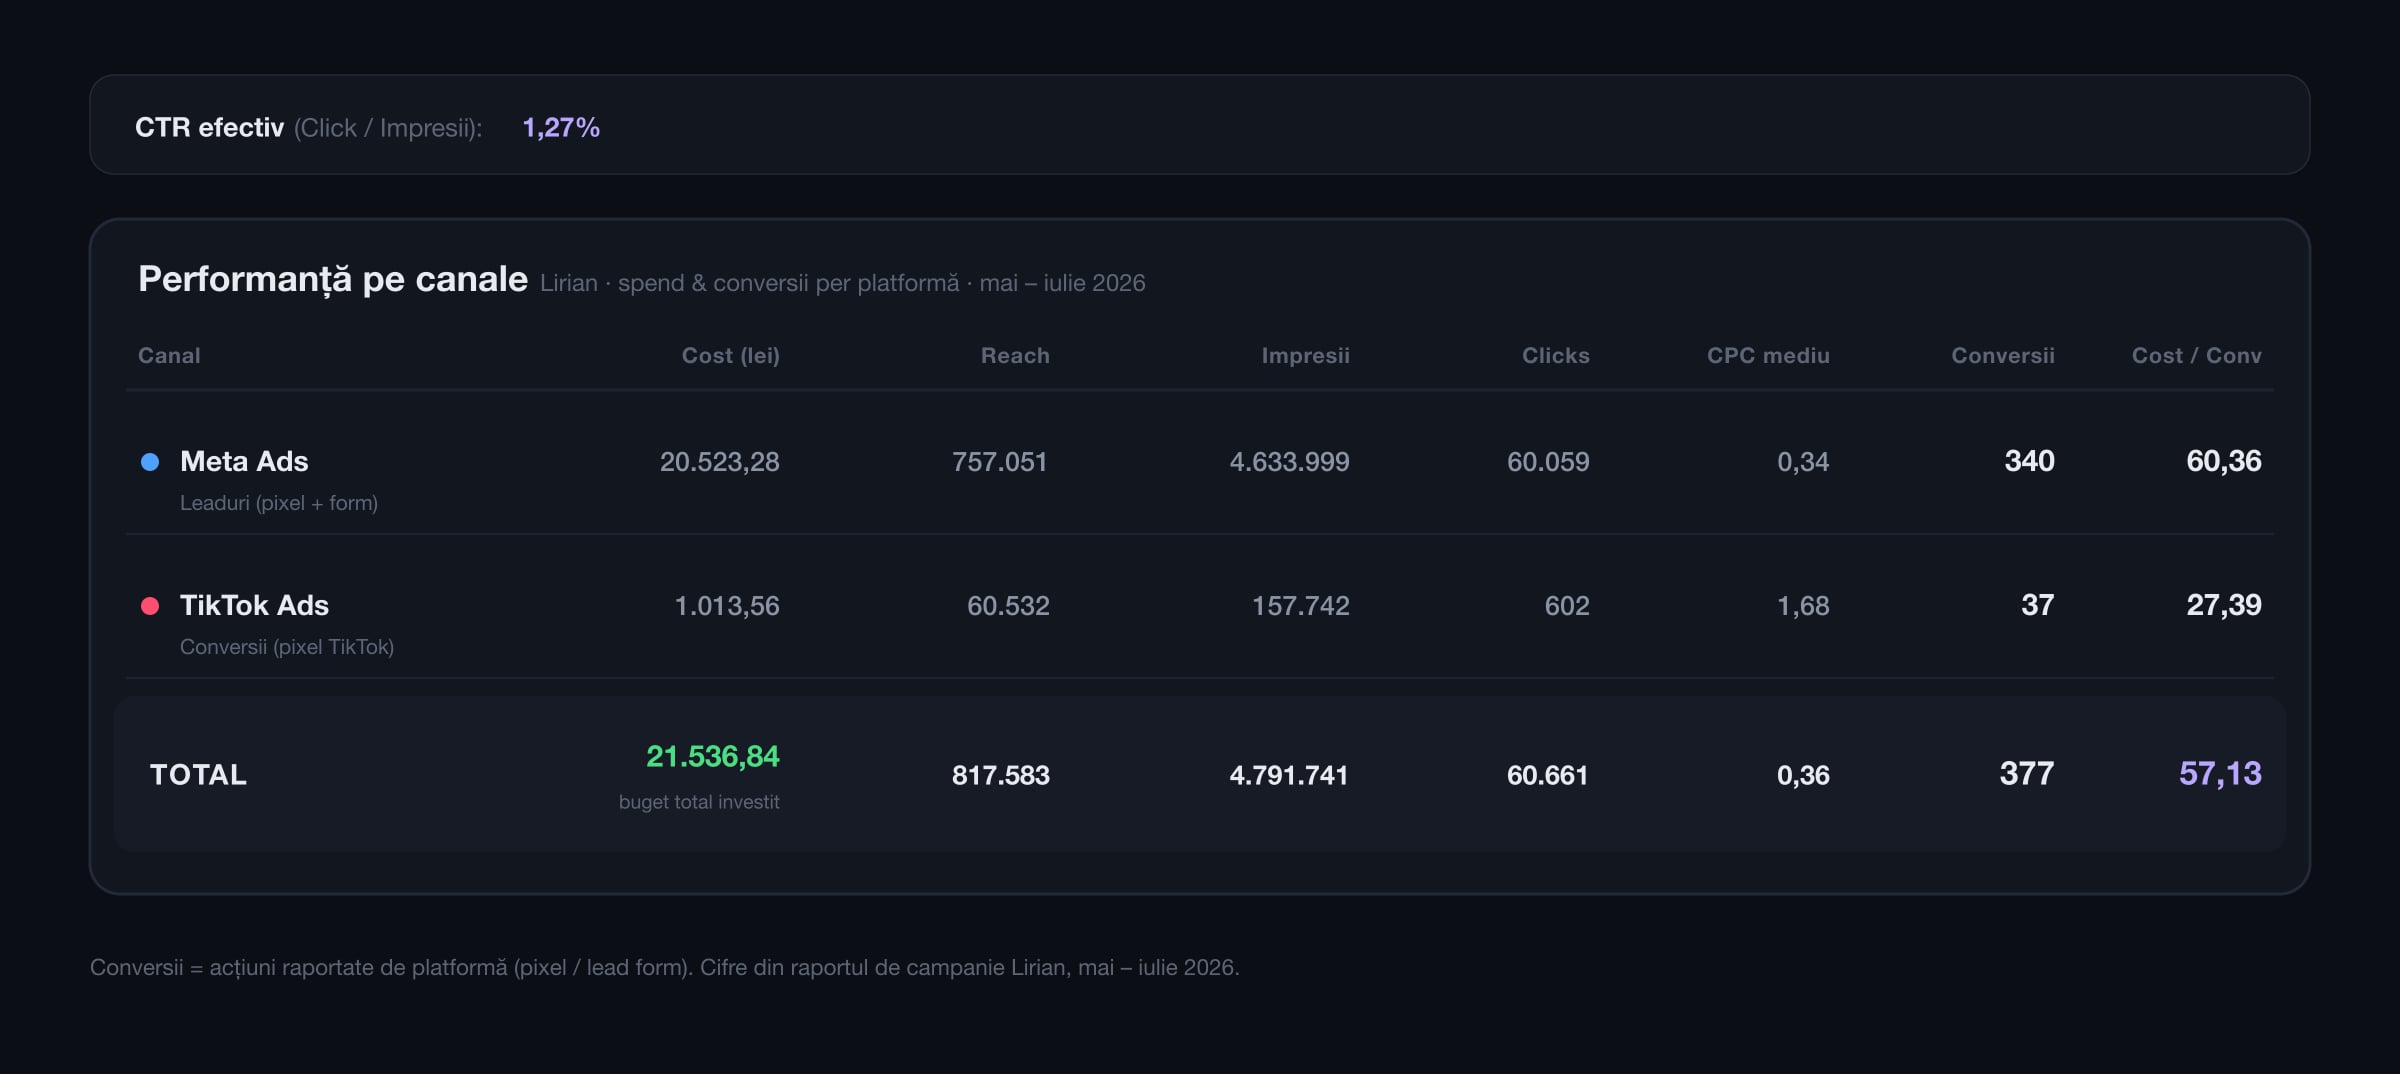
Task: Click the Leaduri (pixel + form) subtitle
Action: [279, 503]
